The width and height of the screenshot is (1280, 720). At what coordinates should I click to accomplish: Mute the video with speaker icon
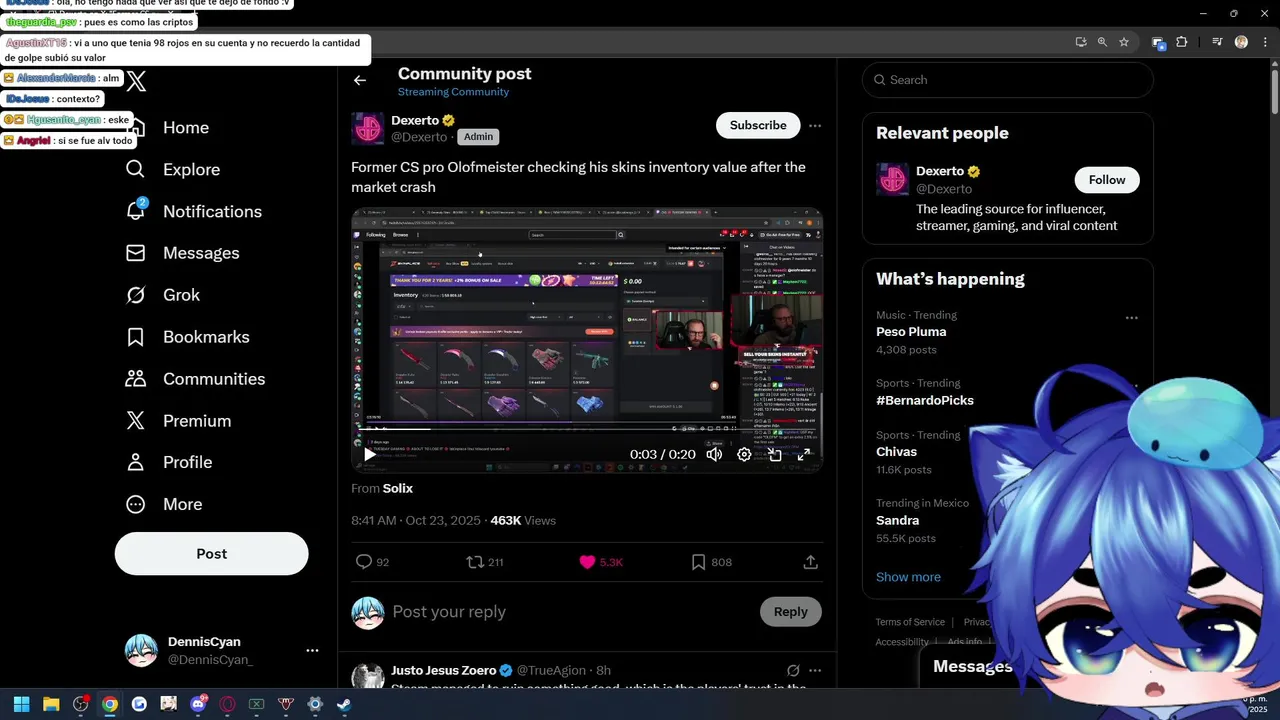[714, 454]
